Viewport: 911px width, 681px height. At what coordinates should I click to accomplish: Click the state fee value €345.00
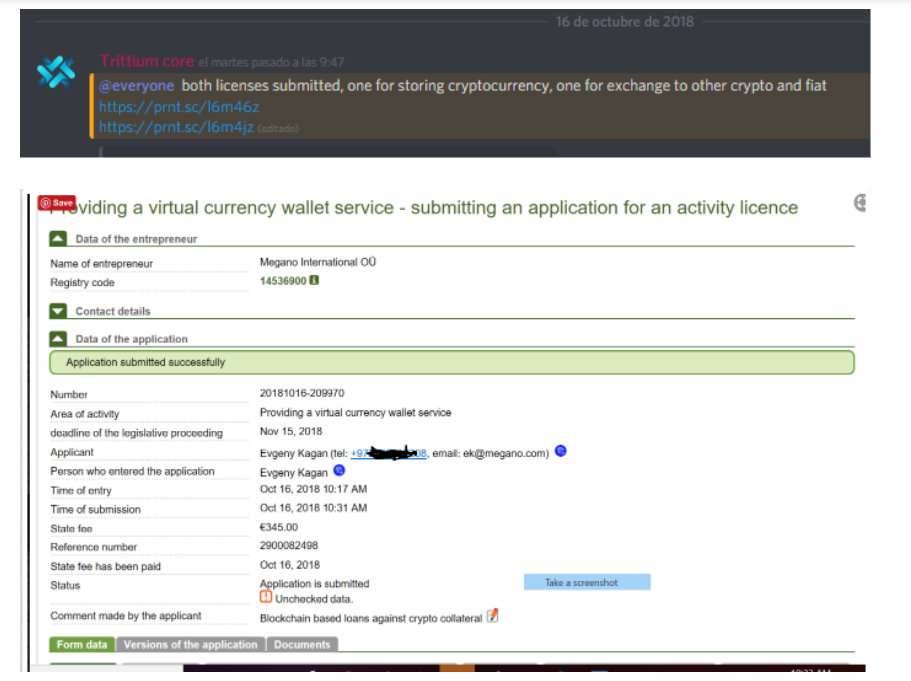click(x=279, y=527)
